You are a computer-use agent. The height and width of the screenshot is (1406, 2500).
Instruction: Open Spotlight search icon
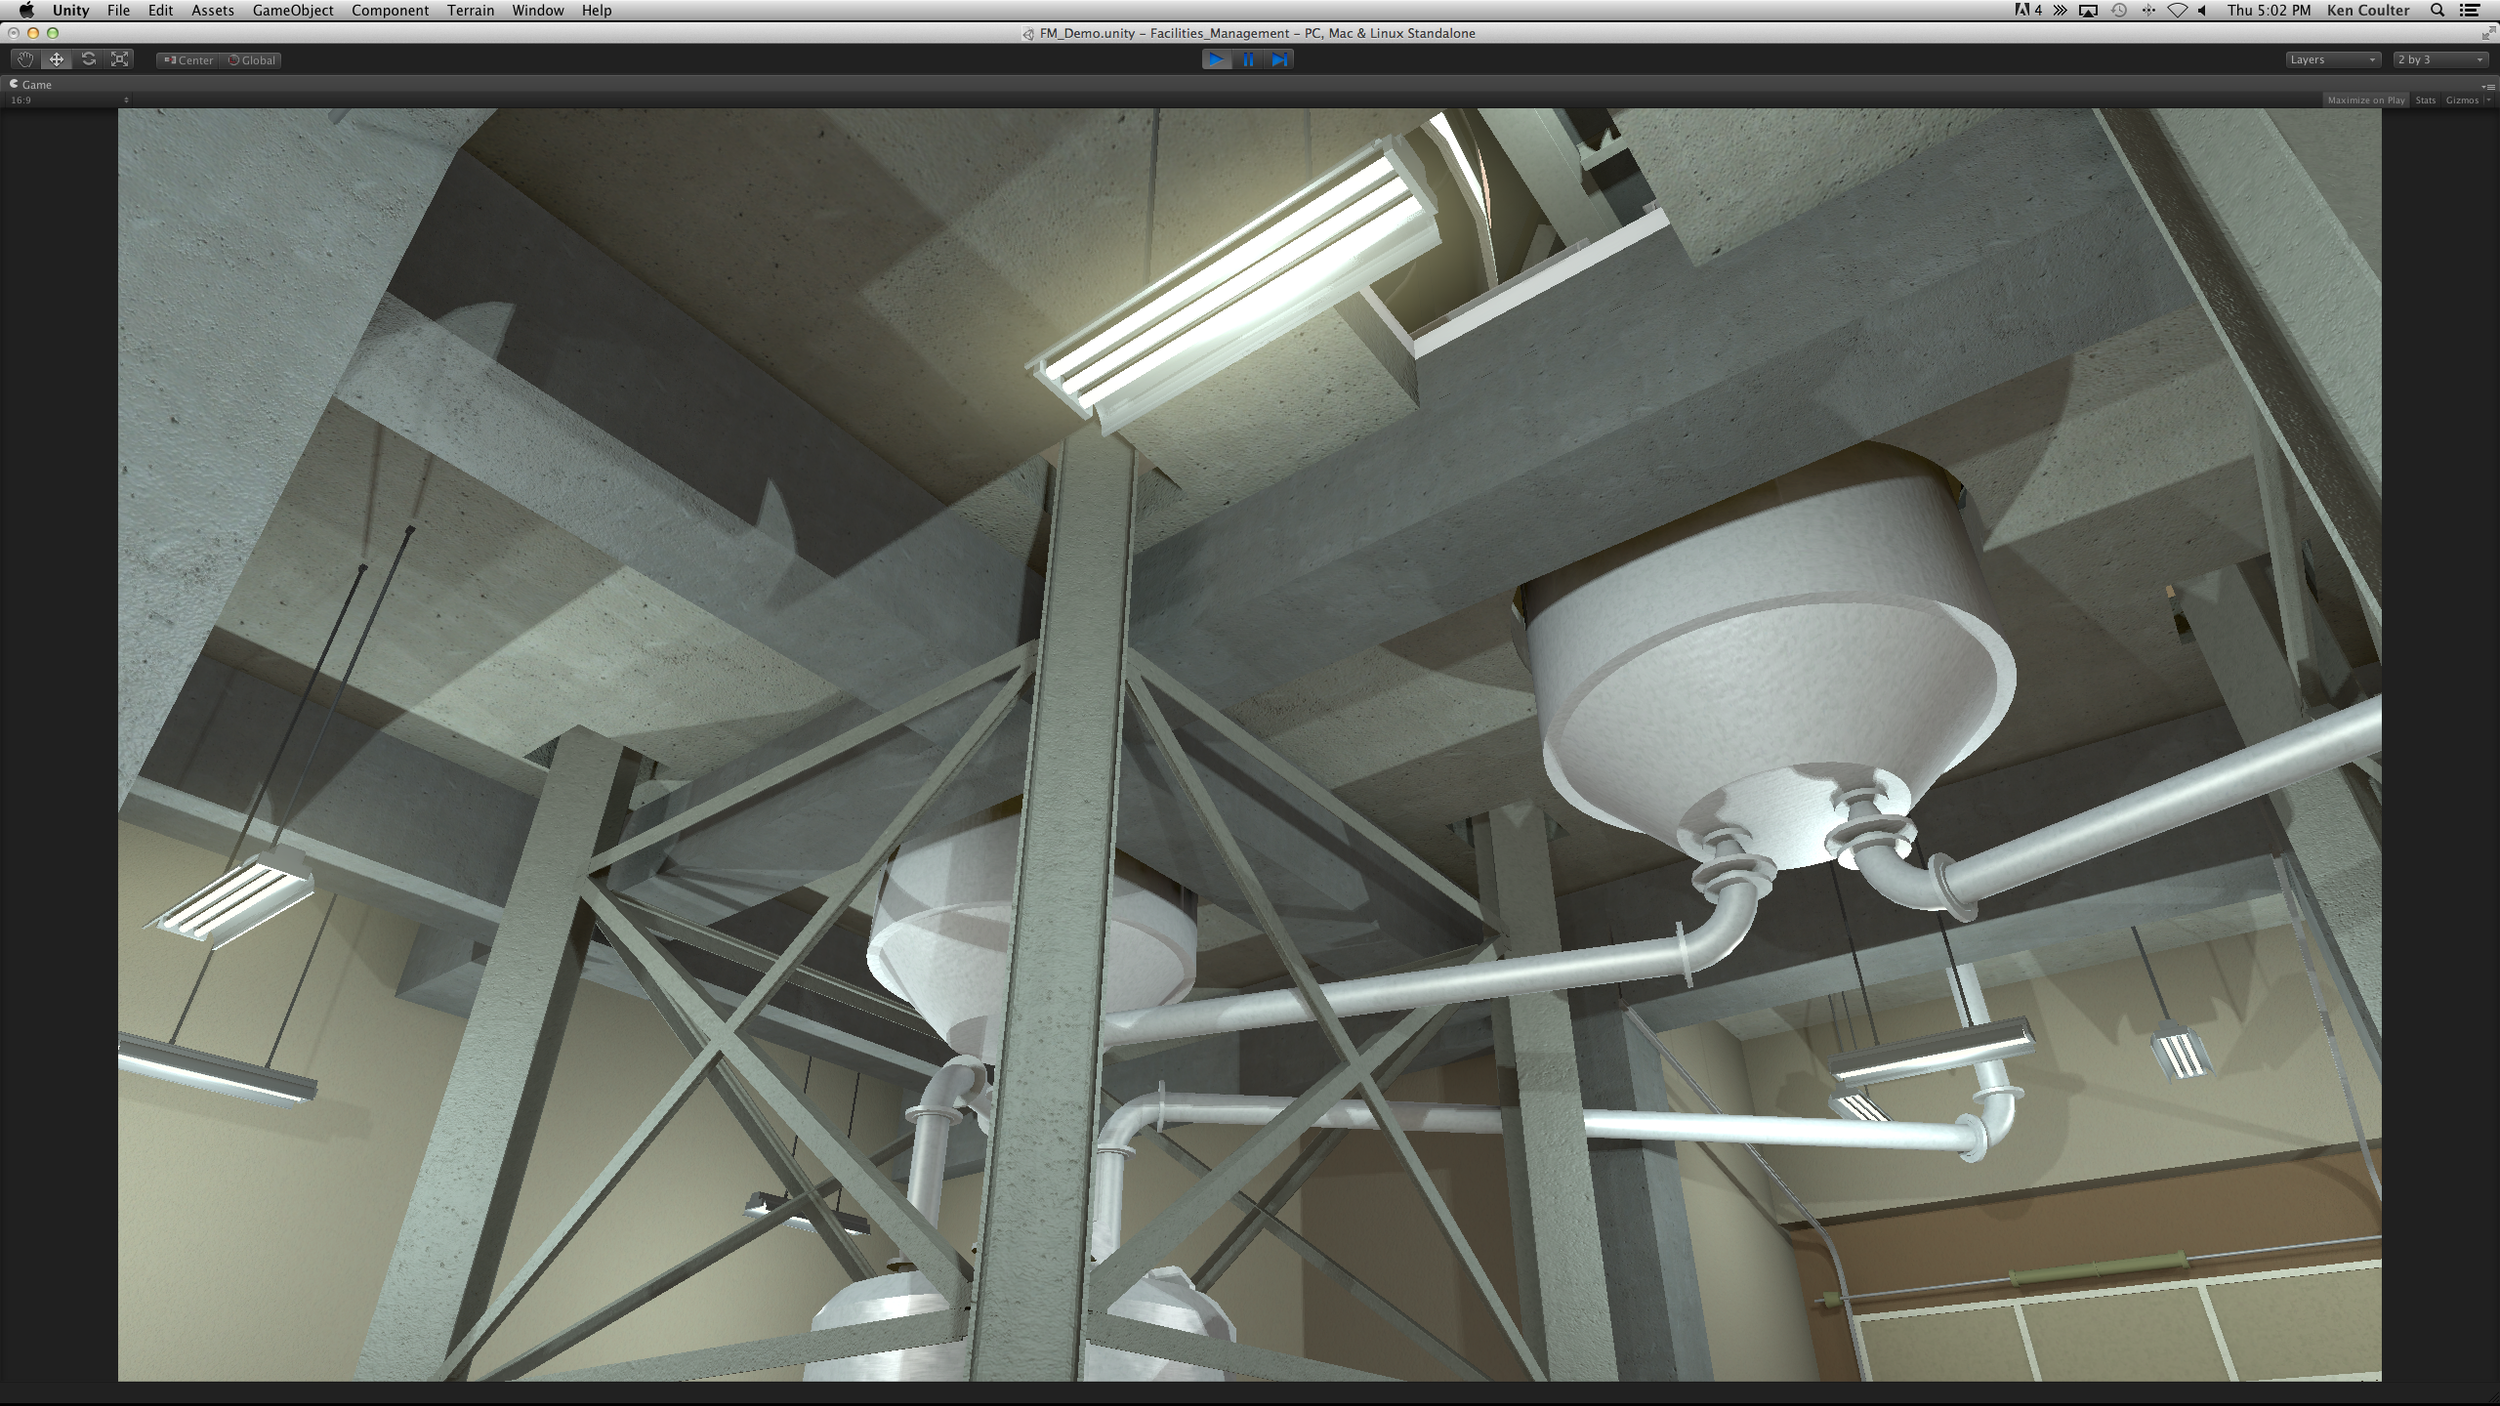tap(2437, 10)
